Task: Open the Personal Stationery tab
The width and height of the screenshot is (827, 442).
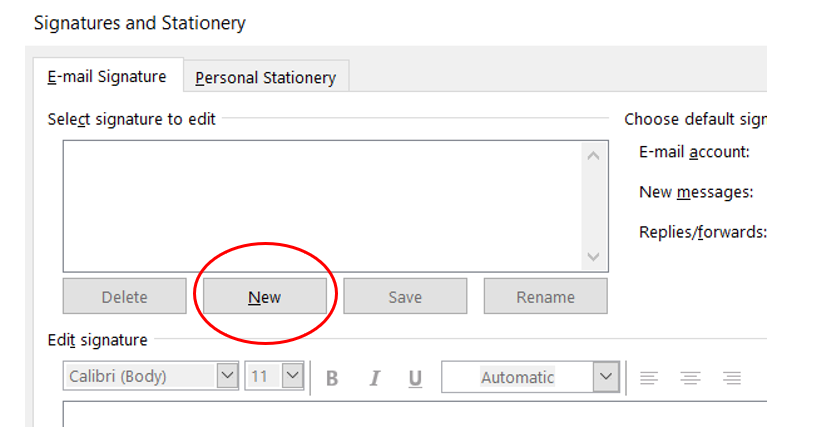Action: 265,77
